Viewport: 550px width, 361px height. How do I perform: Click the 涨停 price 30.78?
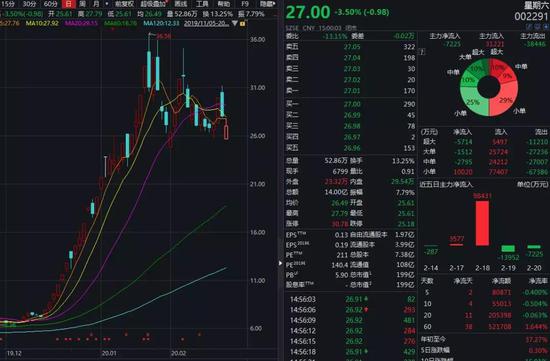(340, 223)
